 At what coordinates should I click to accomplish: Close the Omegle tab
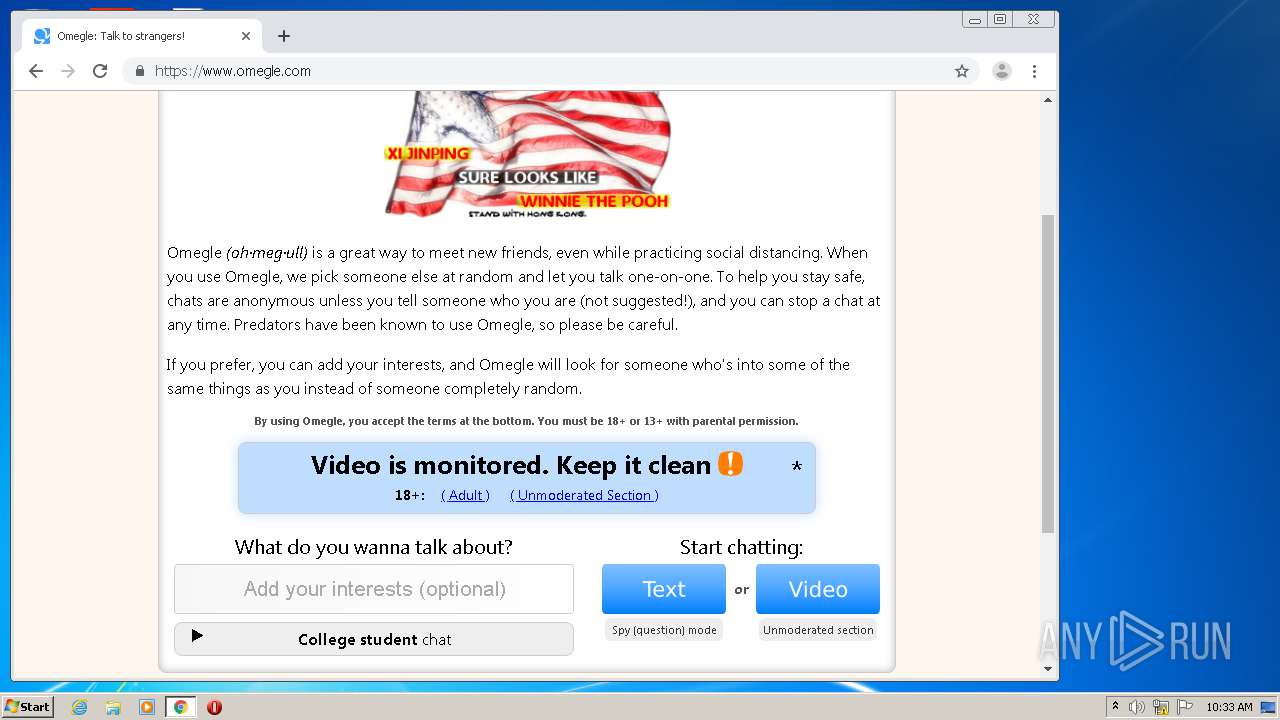click(246, 36)
